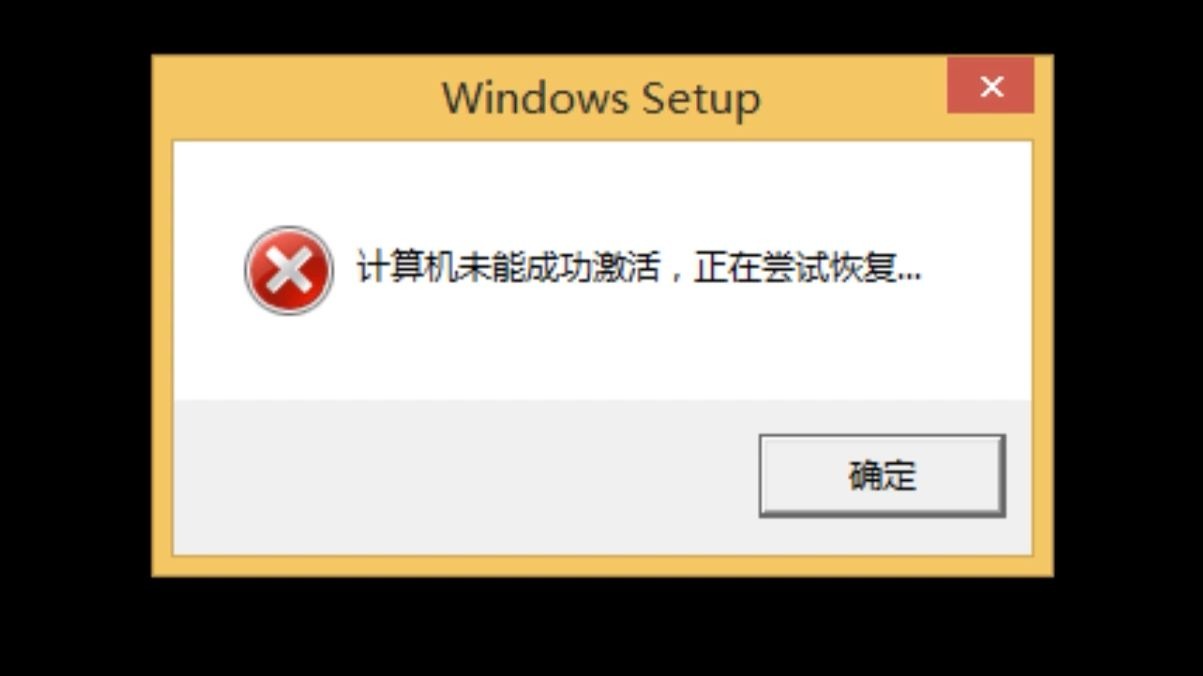Click the 正在尝试恢复... portion of the message

point(808,269)
